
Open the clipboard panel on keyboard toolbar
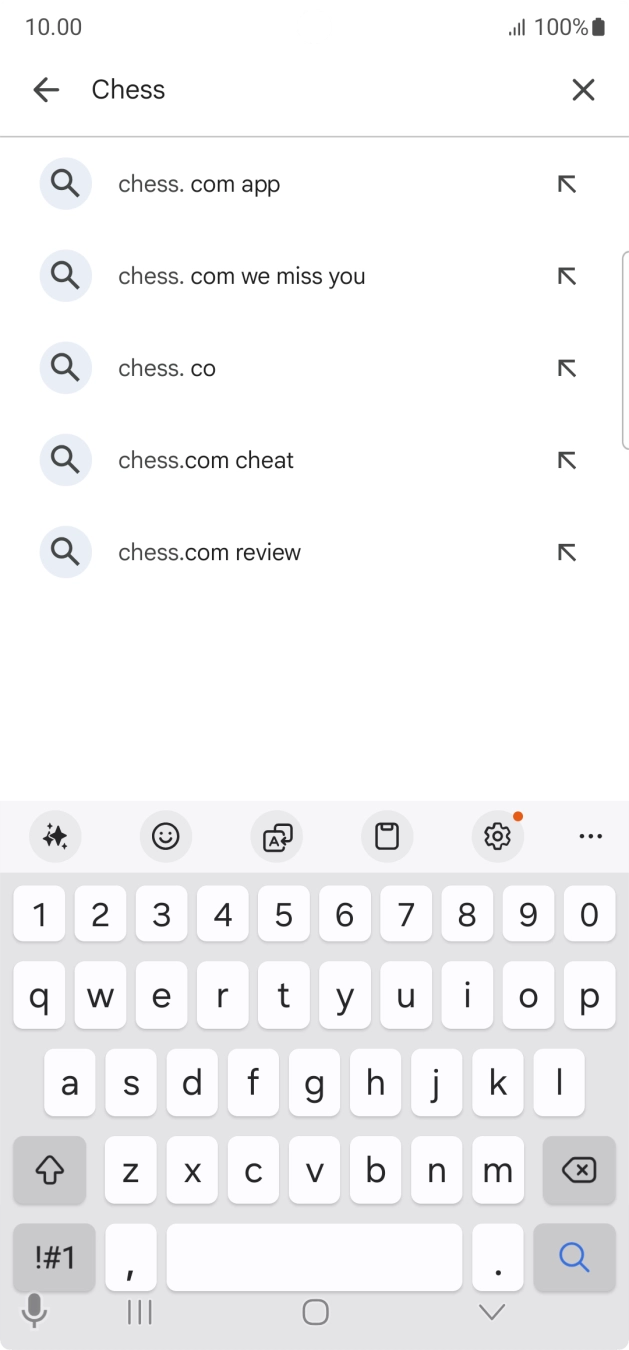[x=387, y=836]
